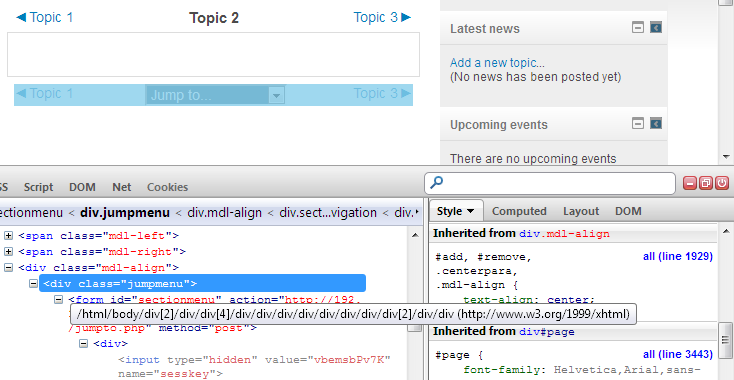Click the Topic 2 heading

pos(214,18)
